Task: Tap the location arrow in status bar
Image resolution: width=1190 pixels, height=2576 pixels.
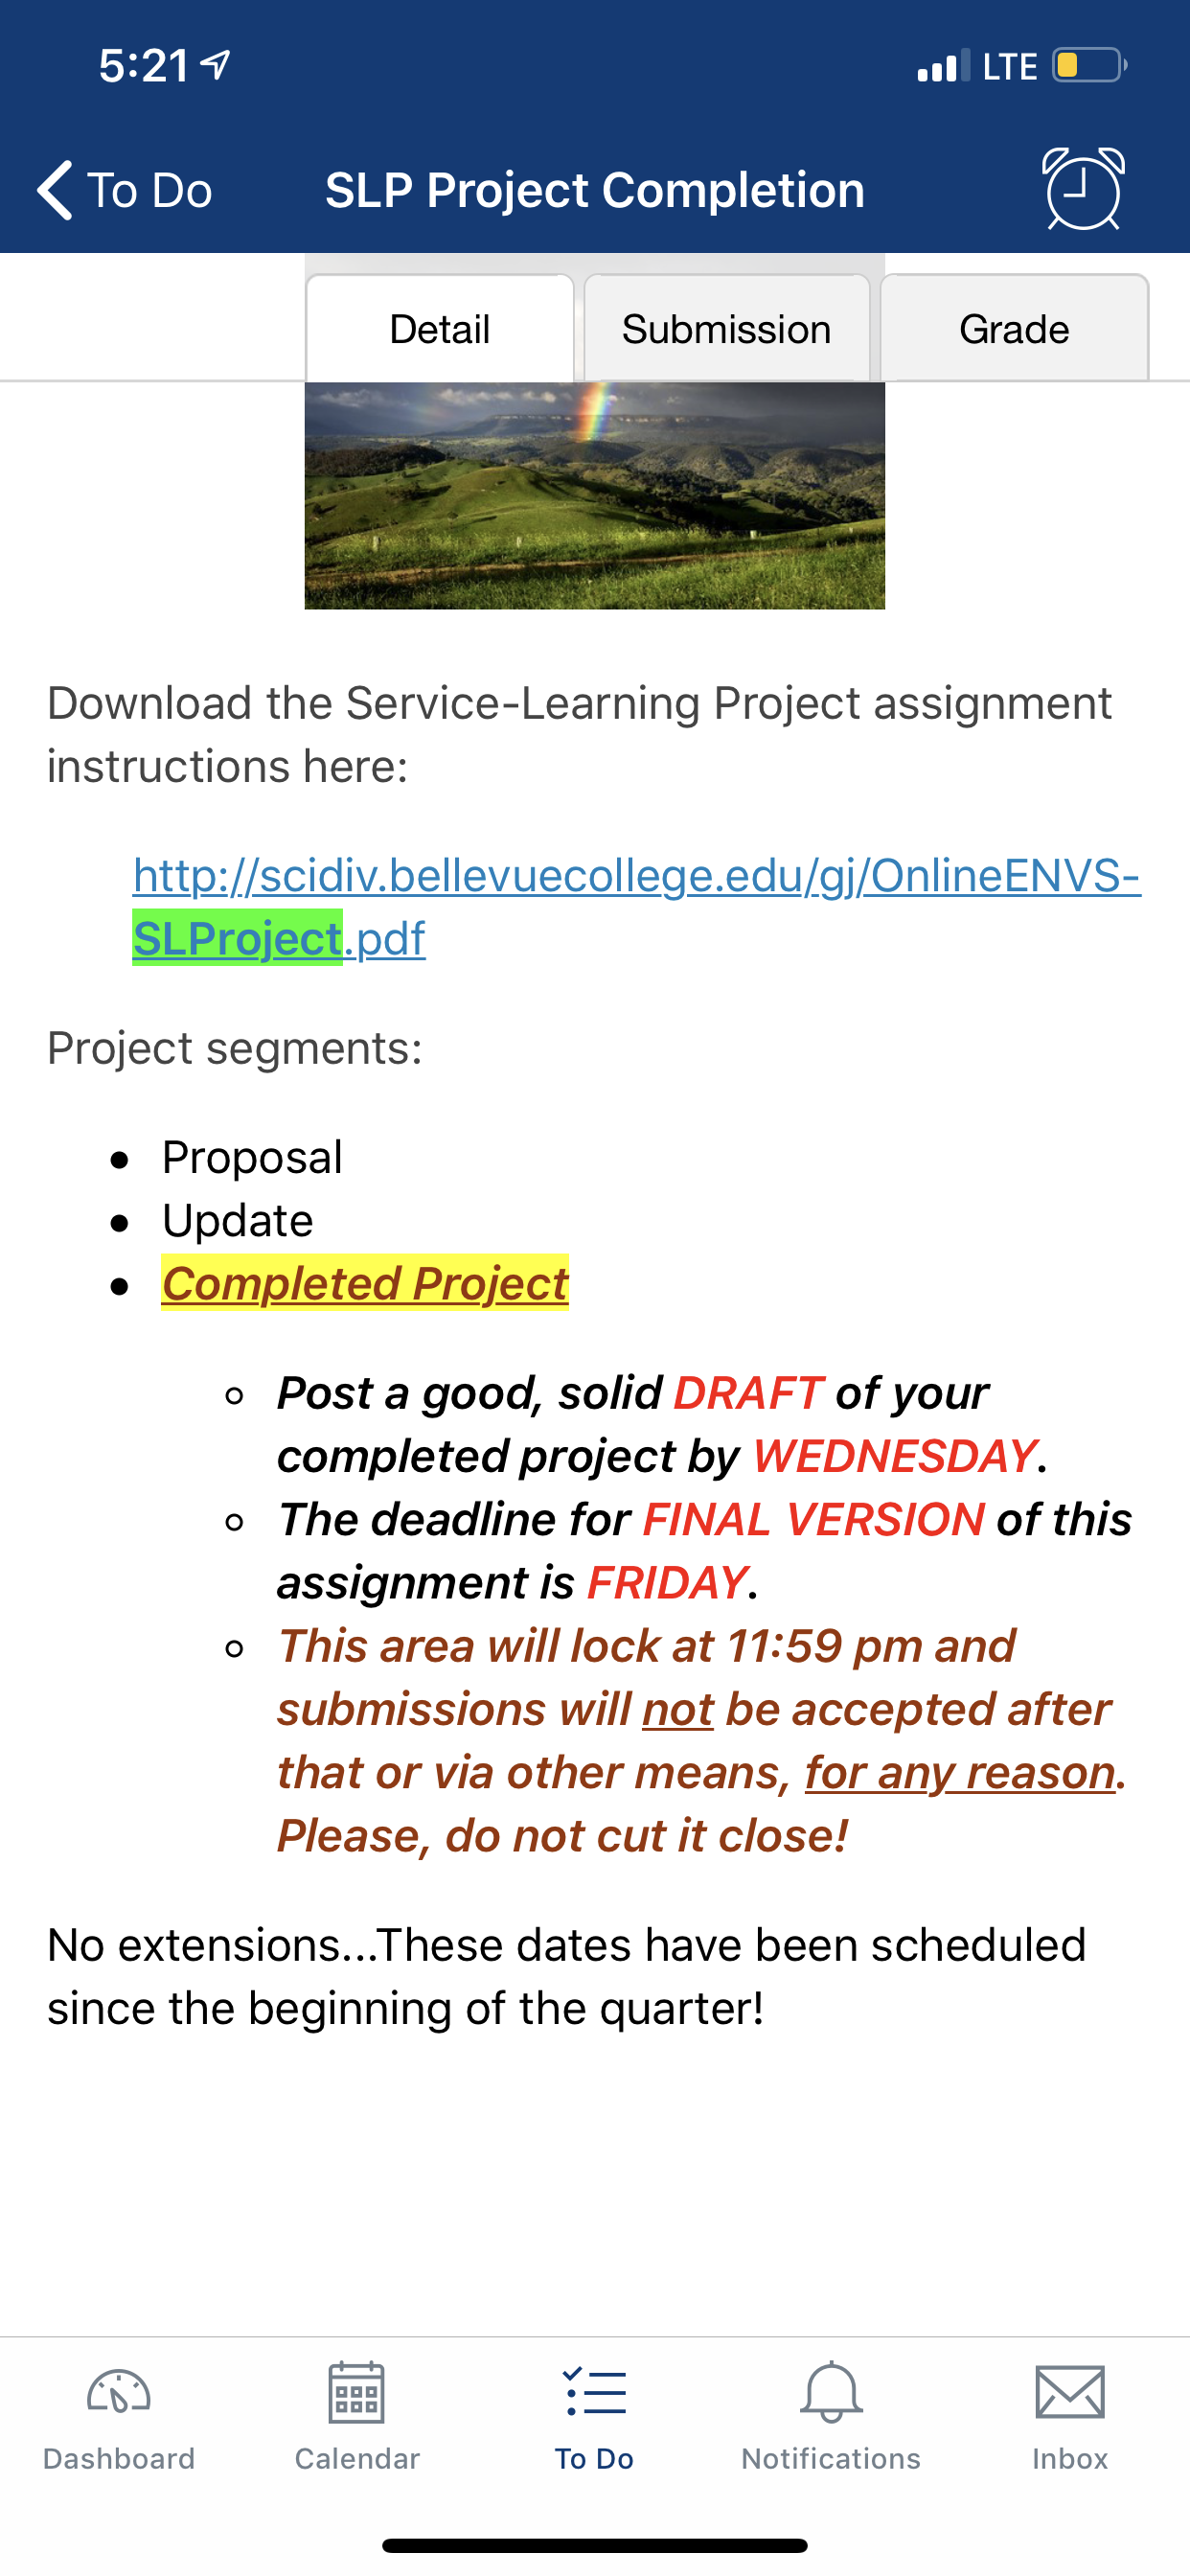Action: tap(216, 66)
